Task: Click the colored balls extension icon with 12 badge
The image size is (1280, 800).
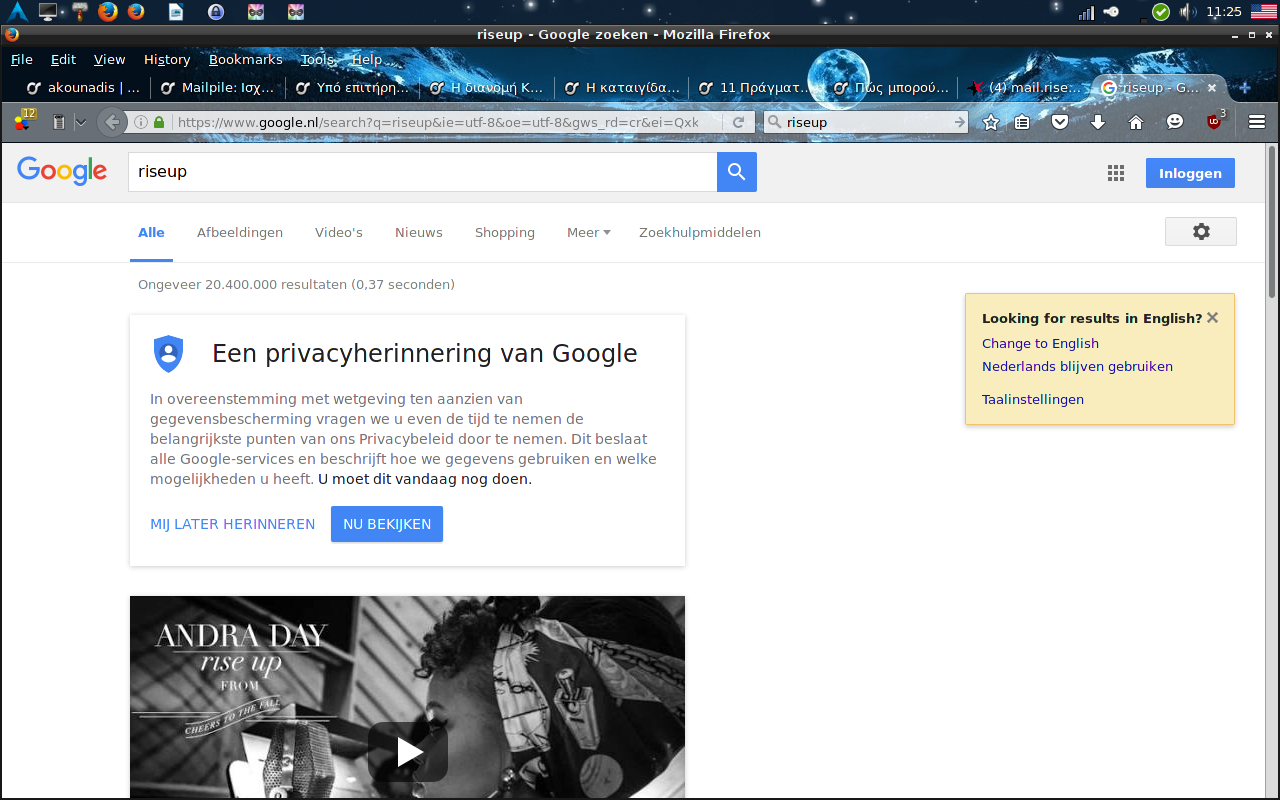Action: [23, 122]
